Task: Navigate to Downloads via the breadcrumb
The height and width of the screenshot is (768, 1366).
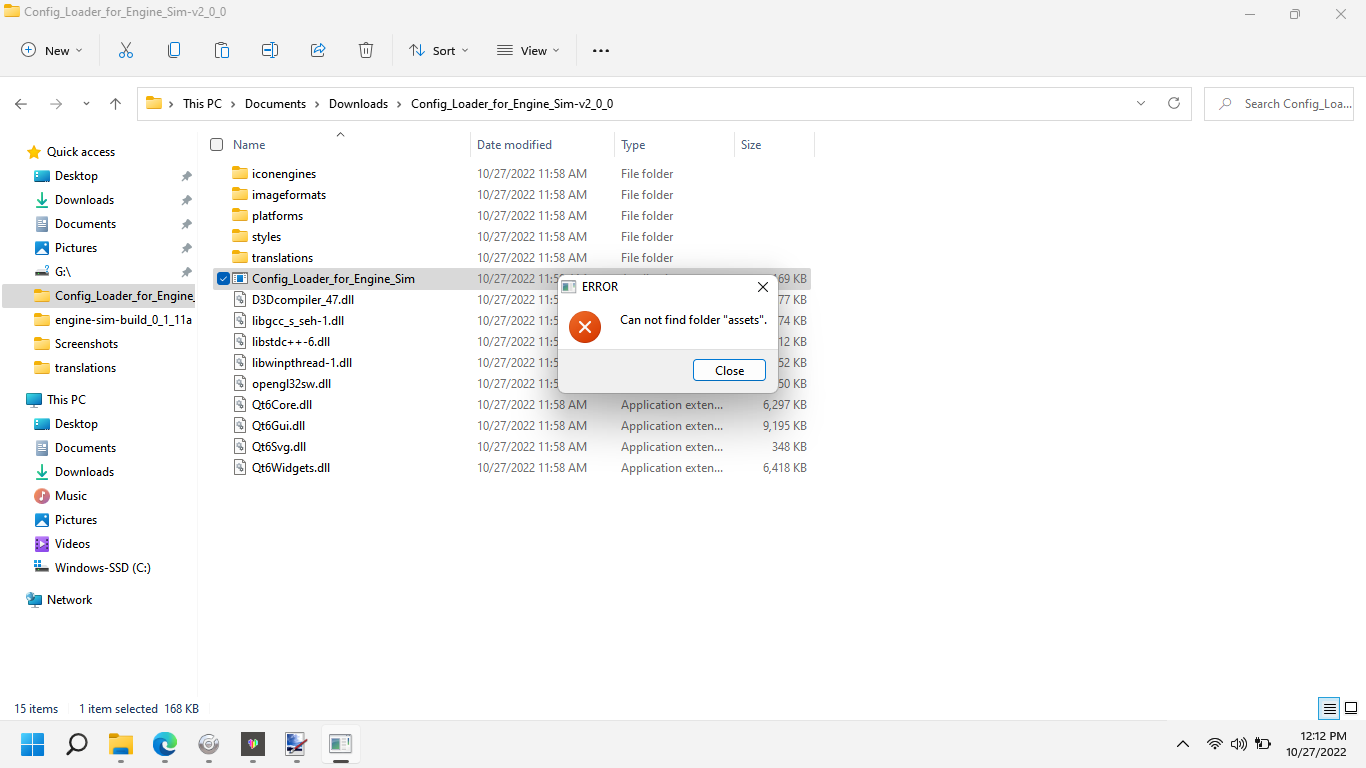Action: (x=358, y=103)
